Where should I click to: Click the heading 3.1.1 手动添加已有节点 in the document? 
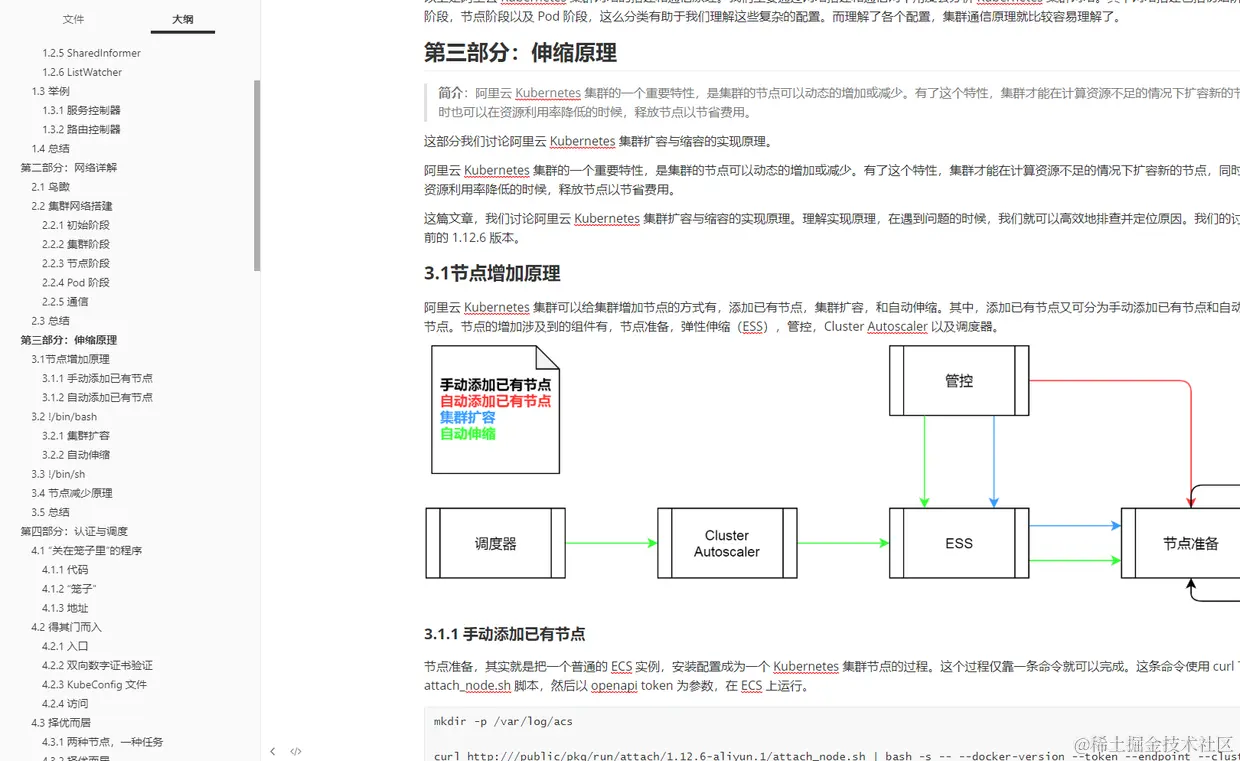(x=504, y=634)
